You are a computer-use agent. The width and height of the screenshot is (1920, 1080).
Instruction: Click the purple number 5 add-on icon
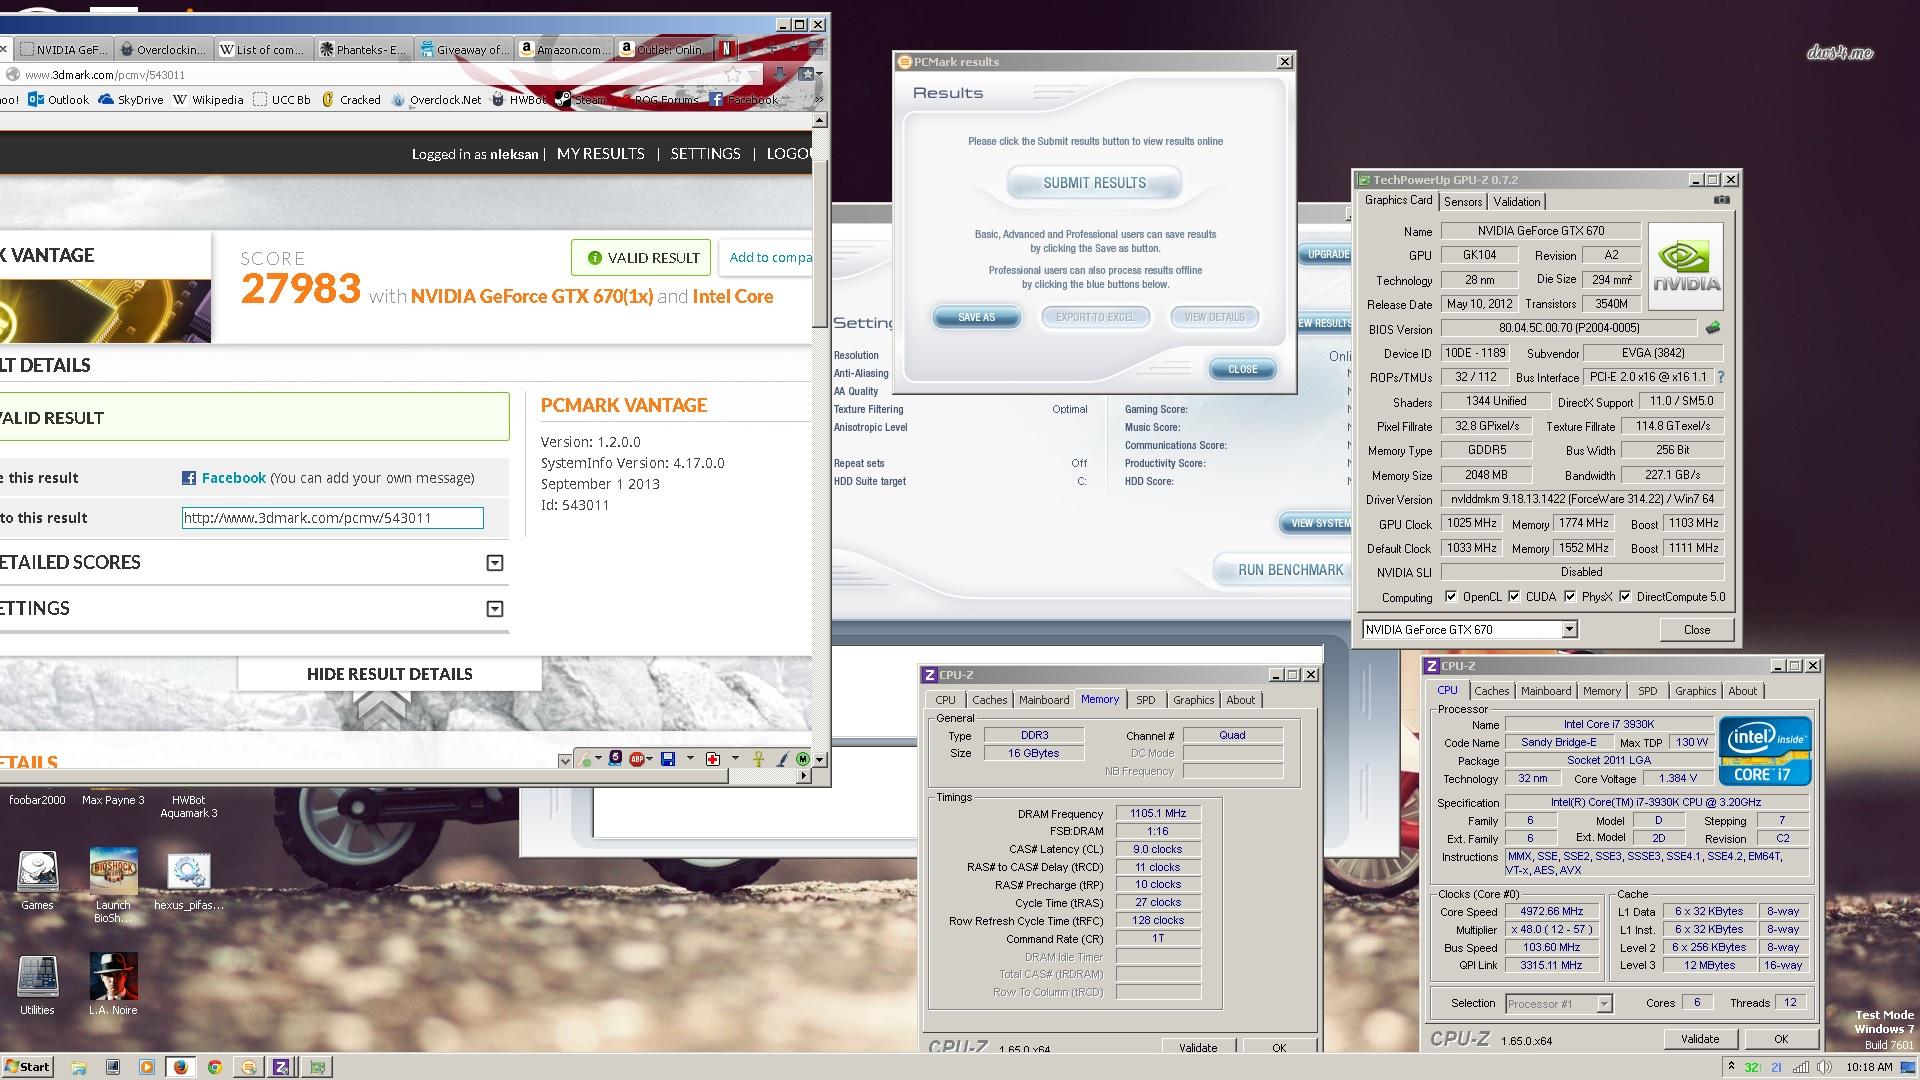tap(615, 758)
